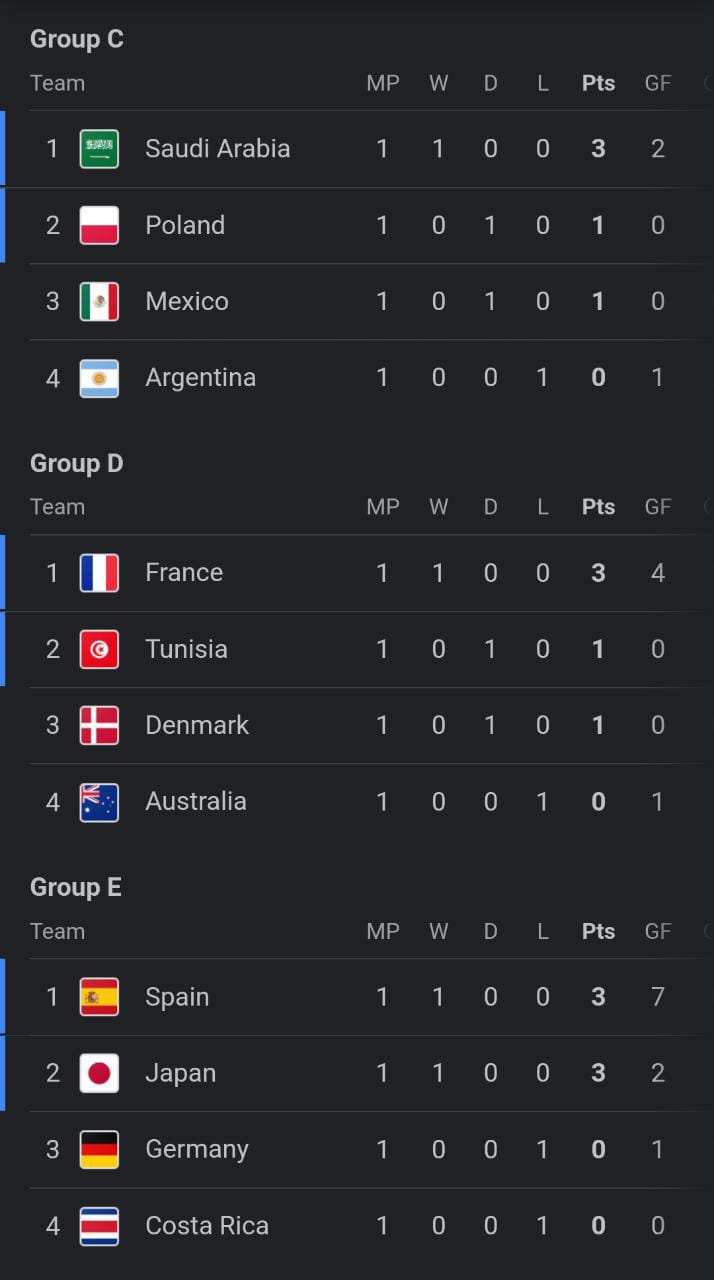Select the Group C heading
714x1280 pixels.
tap(77, 39)
